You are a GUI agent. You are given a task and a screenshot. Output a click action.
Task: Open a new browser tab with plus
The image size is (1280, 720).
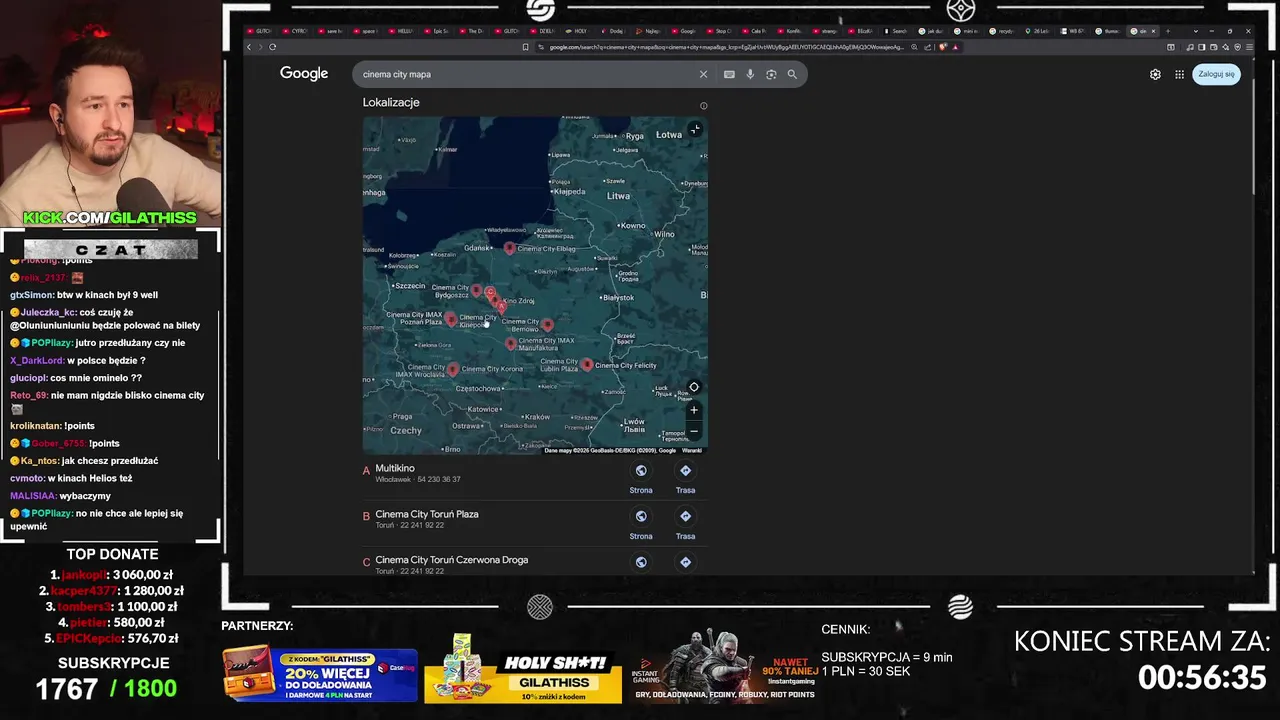(1167, 31)
